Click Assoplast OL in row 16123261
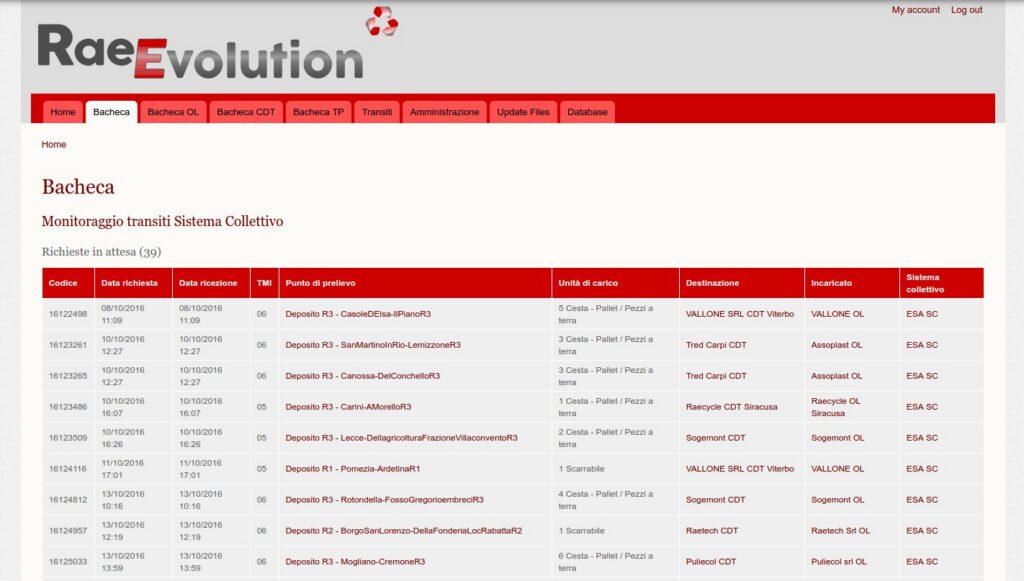The image size is (1024, 581). 837,345
